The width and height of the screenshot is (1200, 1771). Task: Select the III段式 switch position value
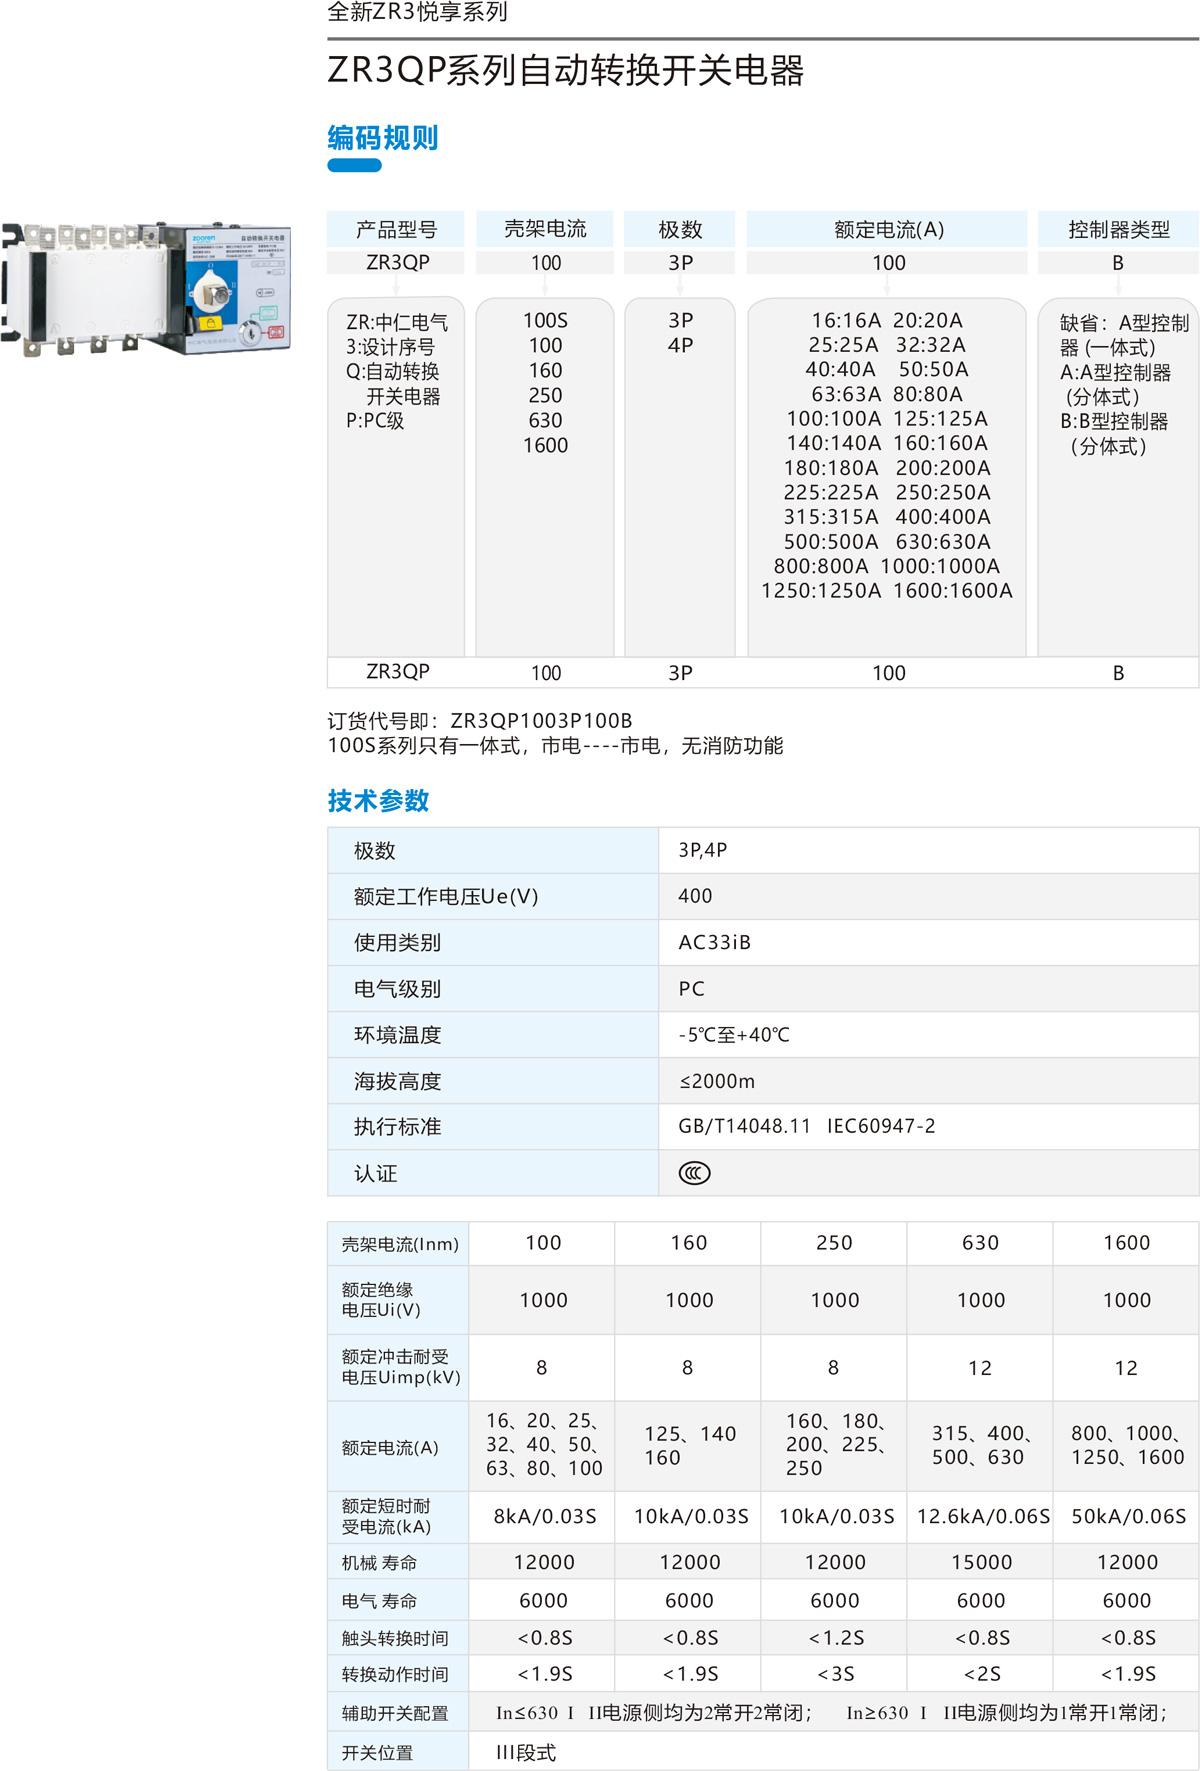526,1752
